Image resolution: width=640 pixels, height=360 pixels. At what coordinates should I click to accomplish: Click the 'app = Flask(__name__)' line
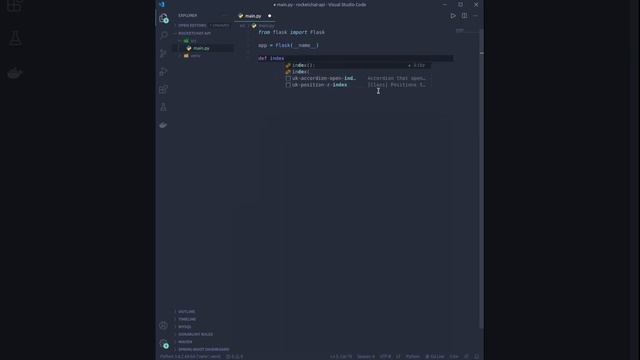[x=288, y=45]
